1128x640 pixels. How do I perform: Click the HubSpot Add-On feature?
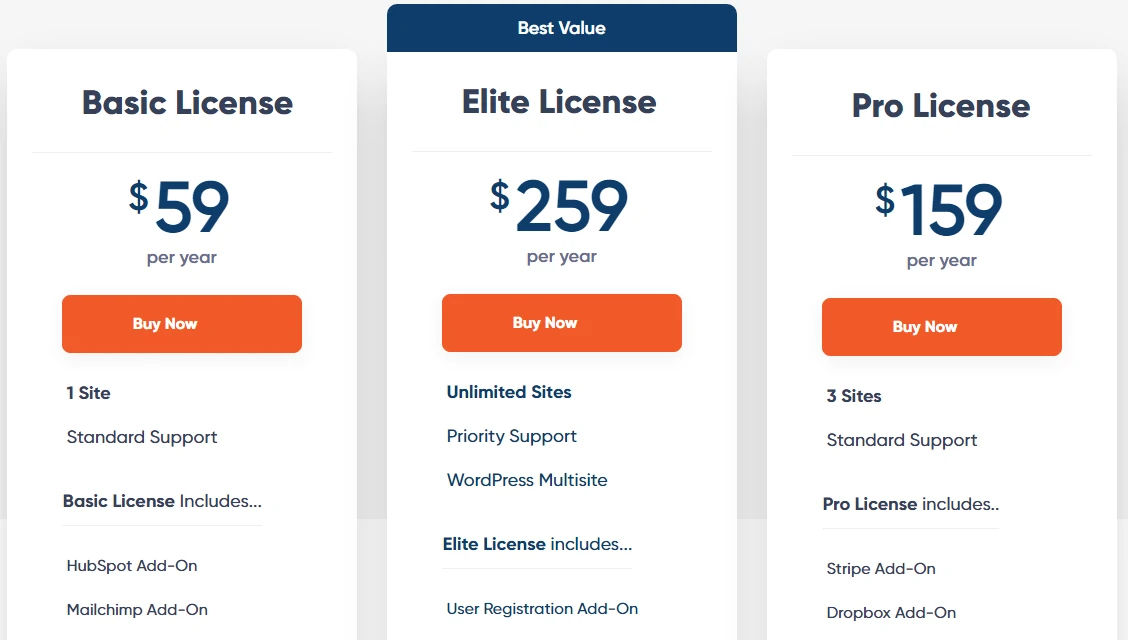click(x=132, y=566)
